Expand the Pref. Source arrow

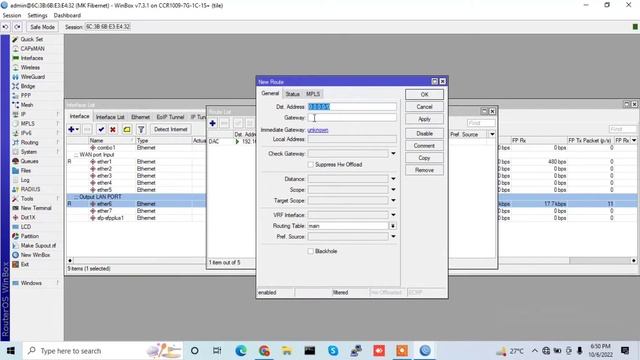coord(393,236)
